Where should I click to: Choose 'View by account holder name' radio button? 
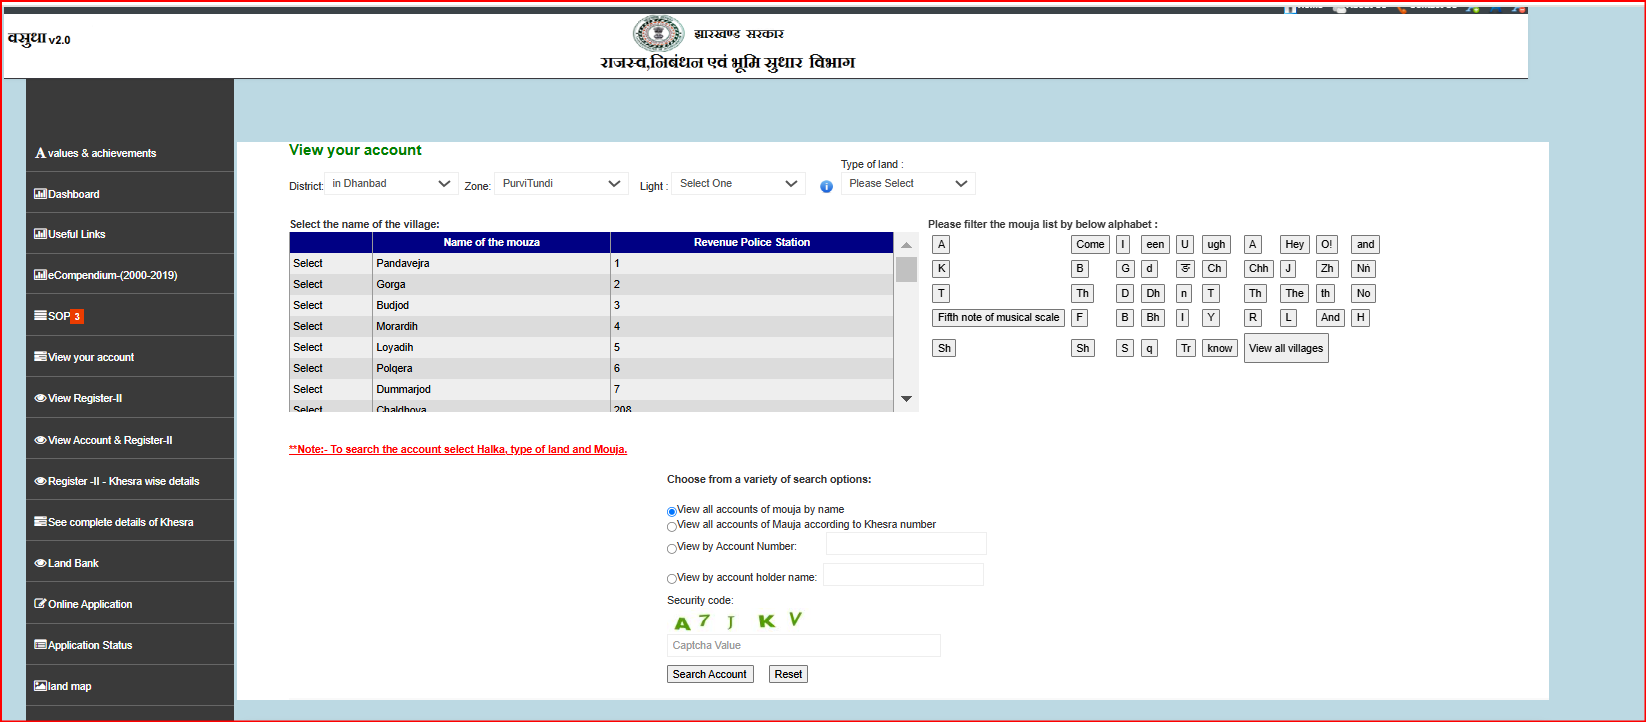coord(672,579)
